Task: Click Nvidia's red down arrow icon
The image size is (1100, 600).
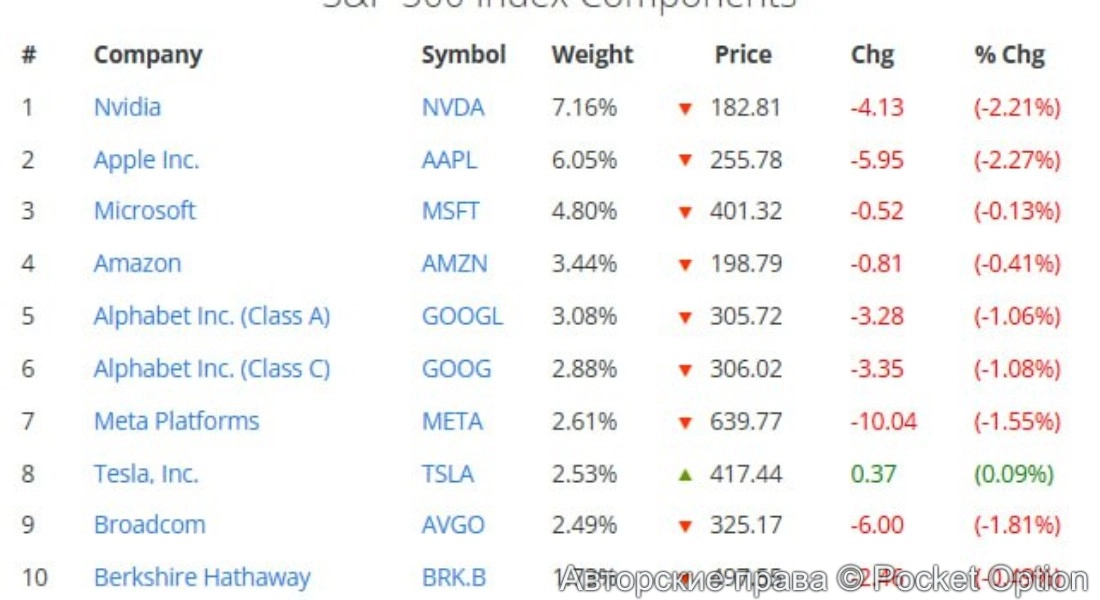Action: (x=685, y=108)
